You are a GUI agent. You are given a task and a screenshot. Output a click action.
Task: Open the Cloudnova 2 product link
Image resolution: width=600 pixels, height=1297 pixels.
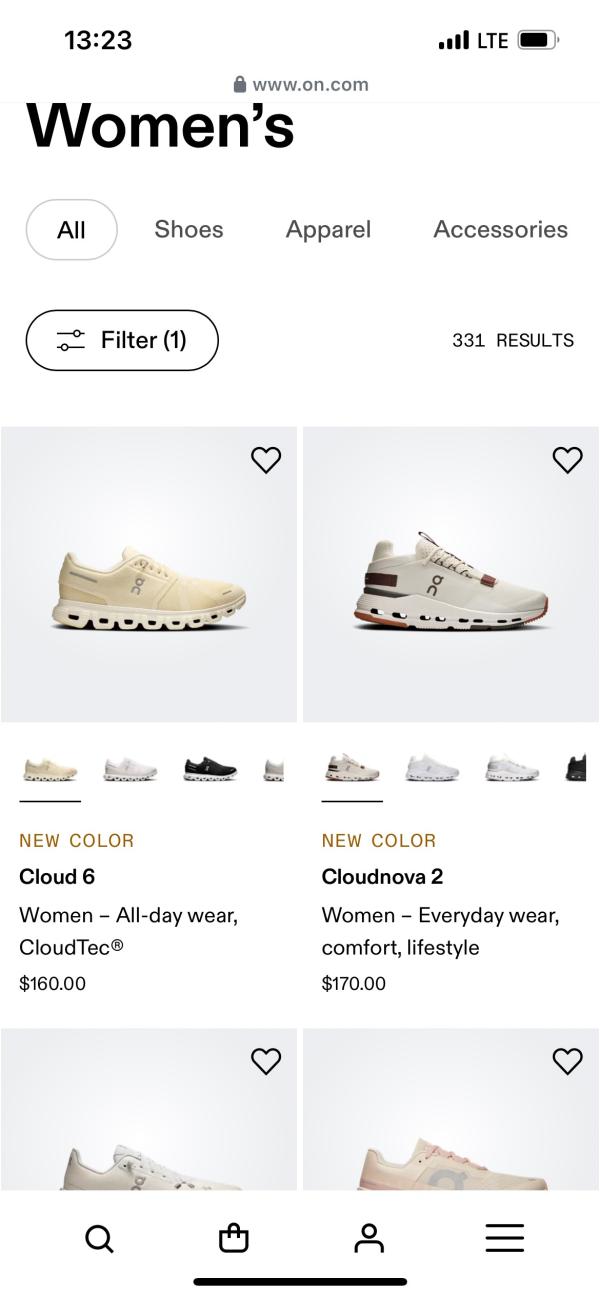[382, 877]
